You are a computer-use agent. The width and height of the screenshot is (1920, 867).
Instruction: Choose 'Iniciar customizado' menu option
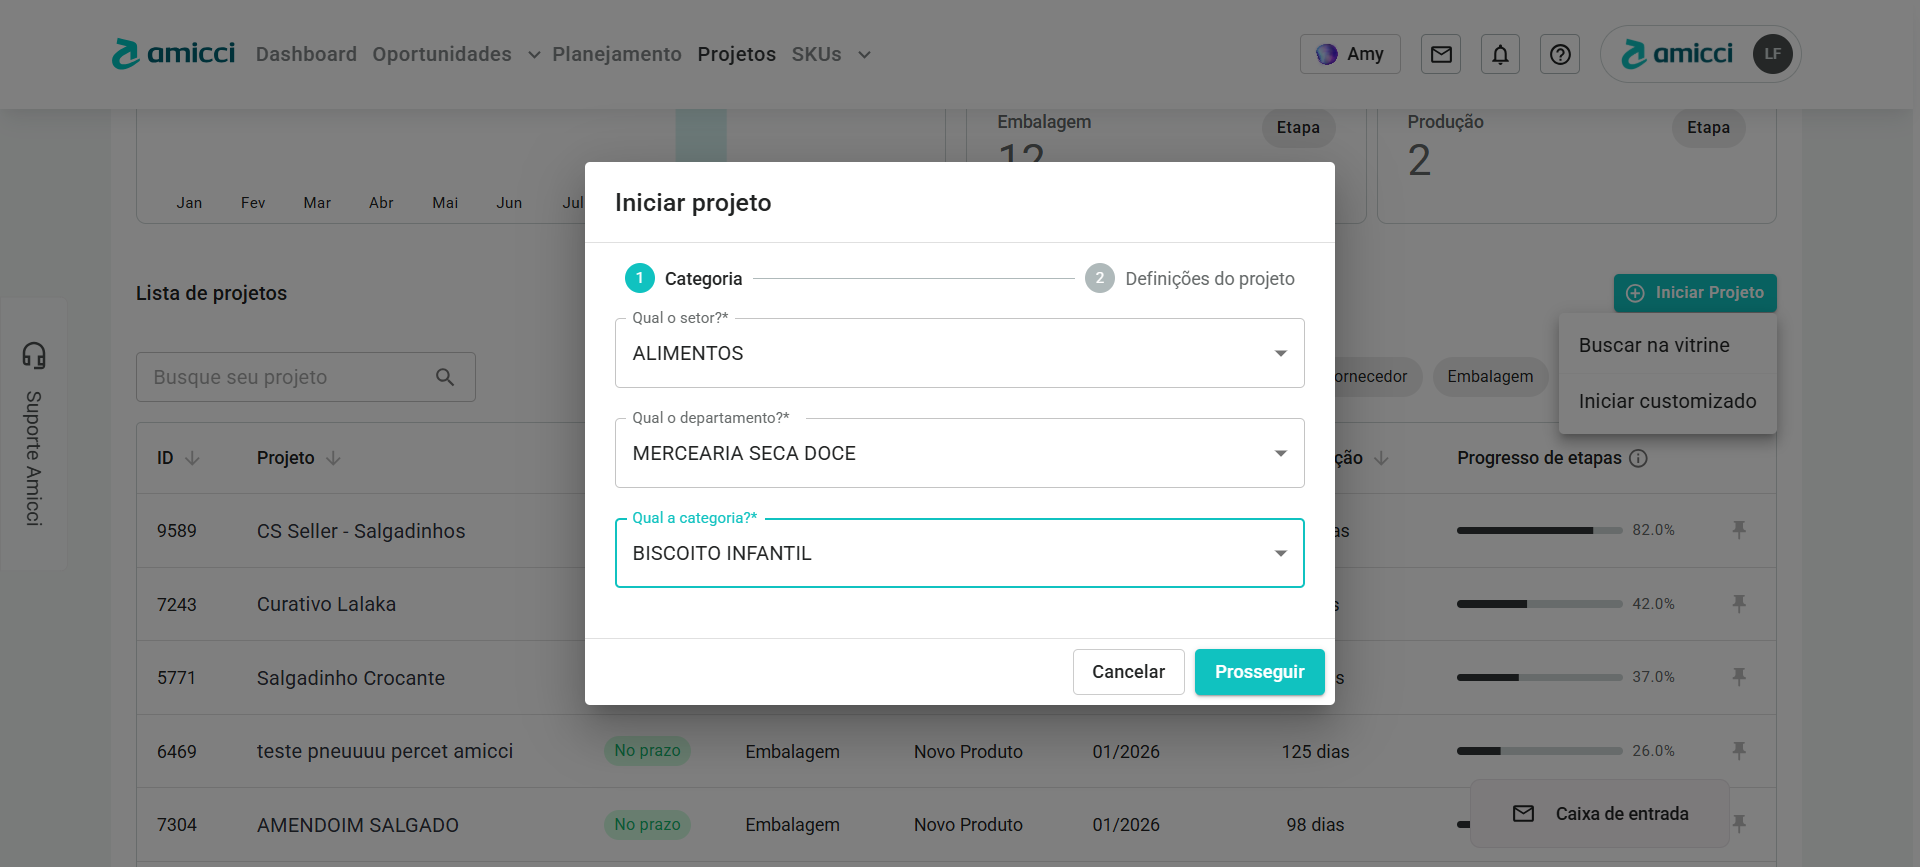pyautogui.click(x=1667, y=401)
